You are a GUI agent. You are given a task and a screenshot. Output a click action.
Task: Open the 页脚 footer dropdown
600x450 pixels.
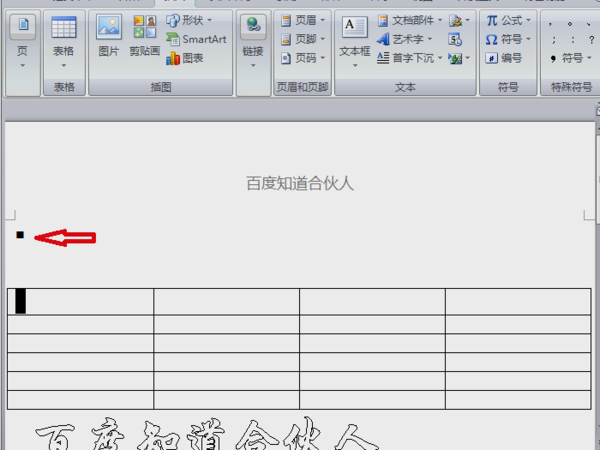[303, 39]
